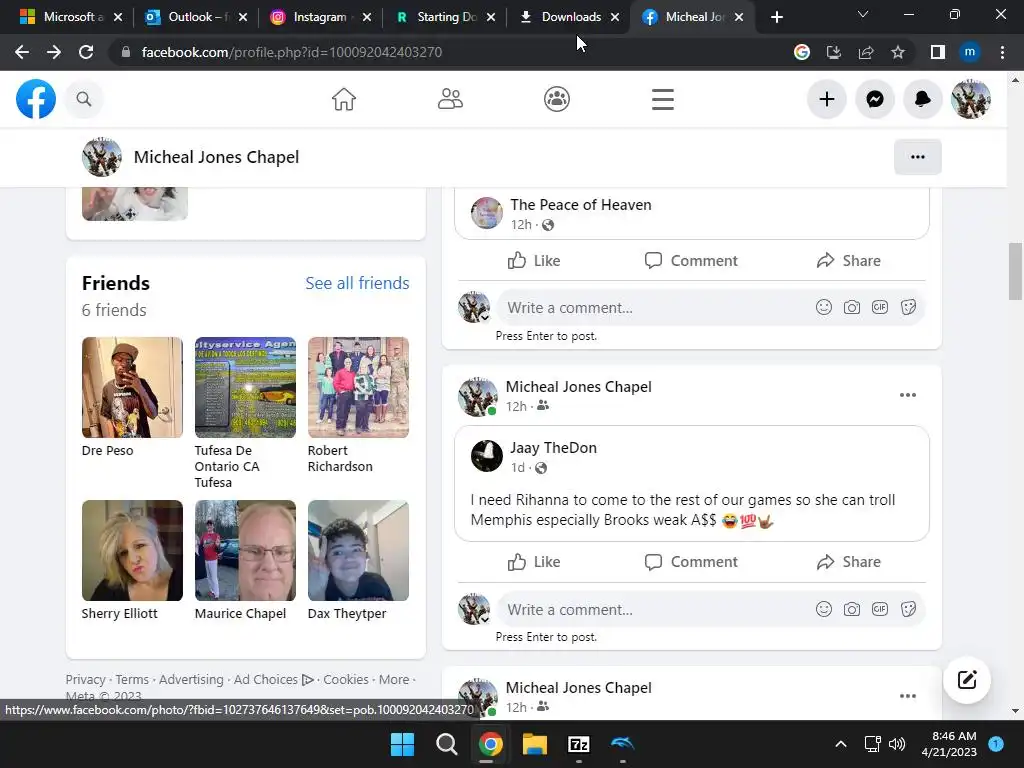The width and height of the screenshot is (1024, 768).
Task: Attach photo in Peace of Heaven comment box
Action: point(852,307)
